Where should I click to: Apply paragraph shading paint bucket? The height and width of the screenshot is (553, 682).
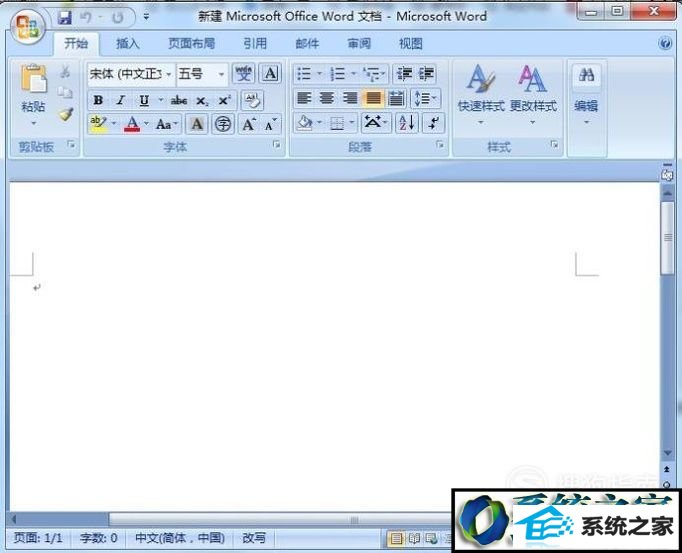coord(305,123)
